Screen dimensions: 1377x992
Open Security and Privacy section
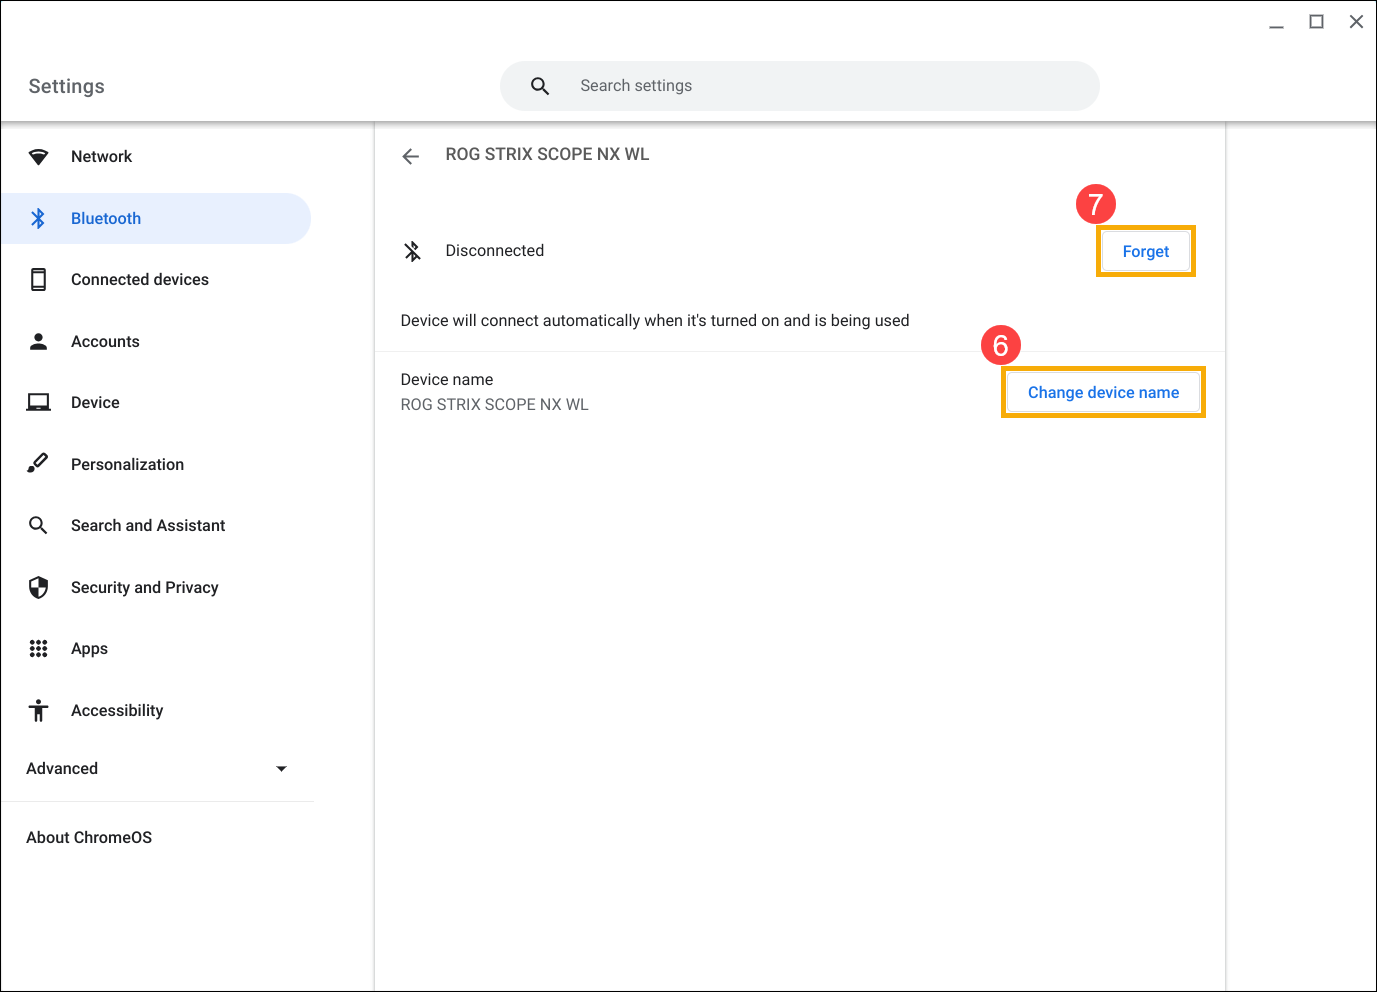(156, 587)
